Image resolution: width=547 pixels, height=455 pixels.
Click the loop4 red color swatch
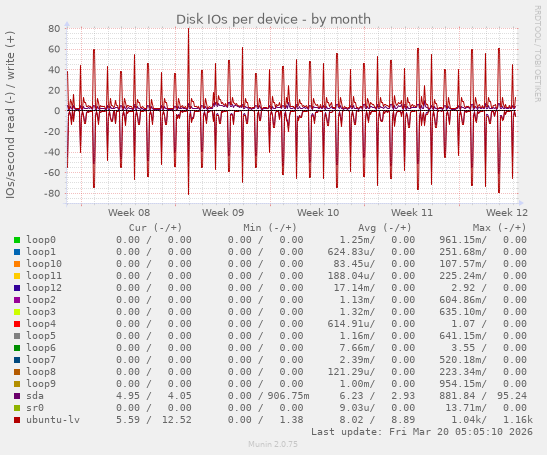(17, 324)
